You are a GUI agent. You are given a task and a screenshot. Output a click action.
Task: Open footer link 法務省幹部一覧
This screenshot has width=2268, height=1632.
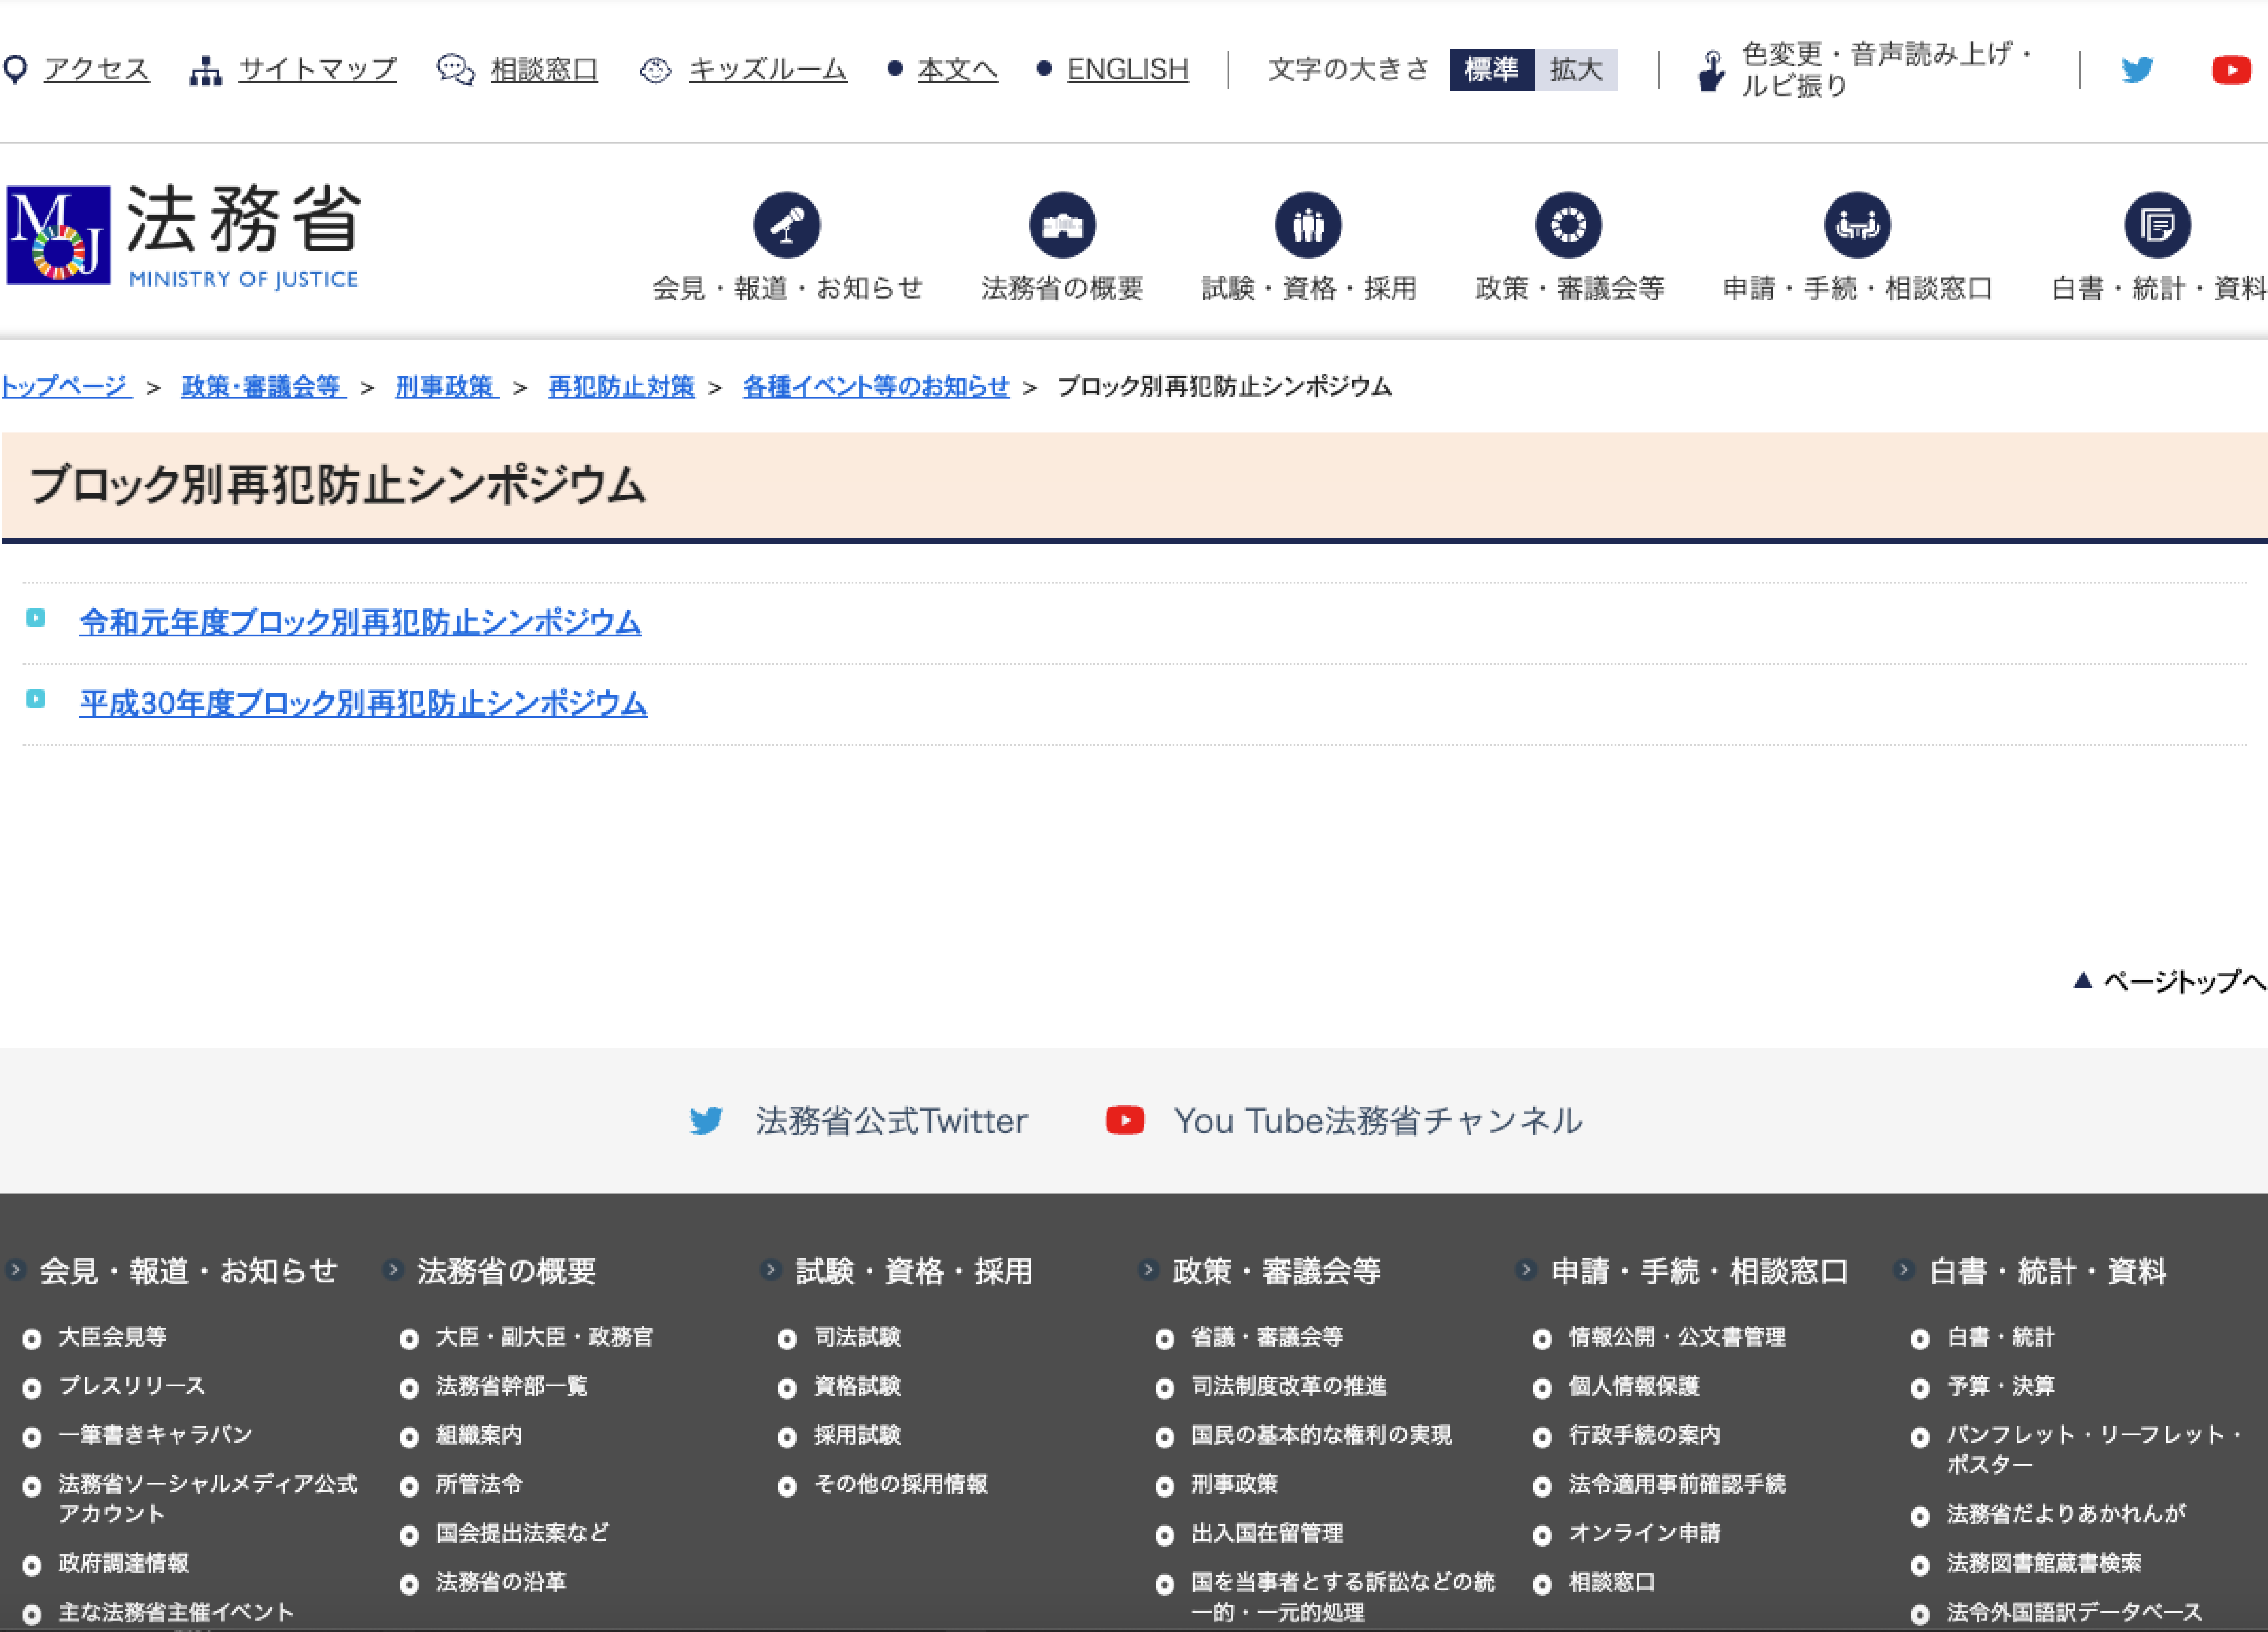(x=512, y=1386)
